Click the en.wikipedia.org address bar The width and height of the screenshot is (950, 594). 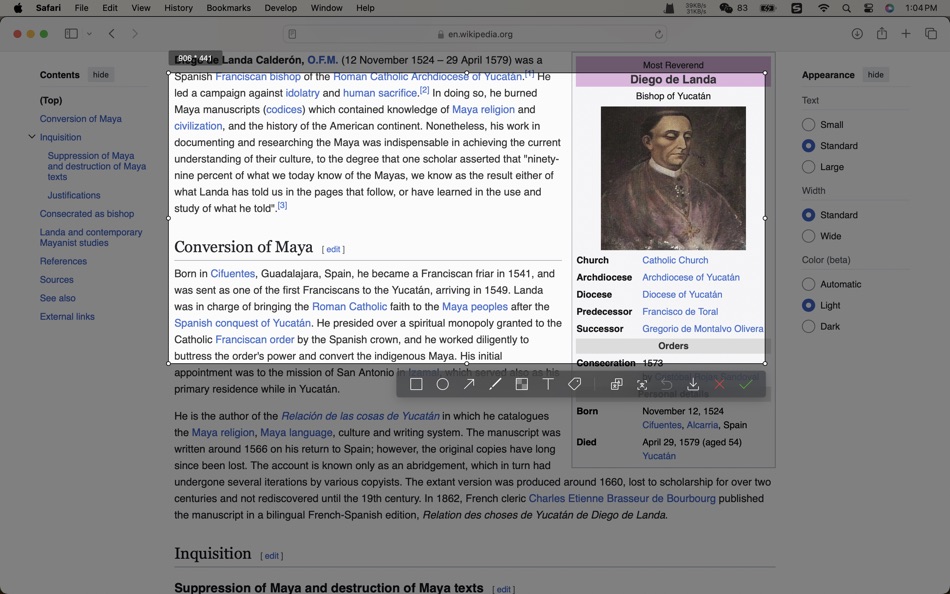point(474,35)
